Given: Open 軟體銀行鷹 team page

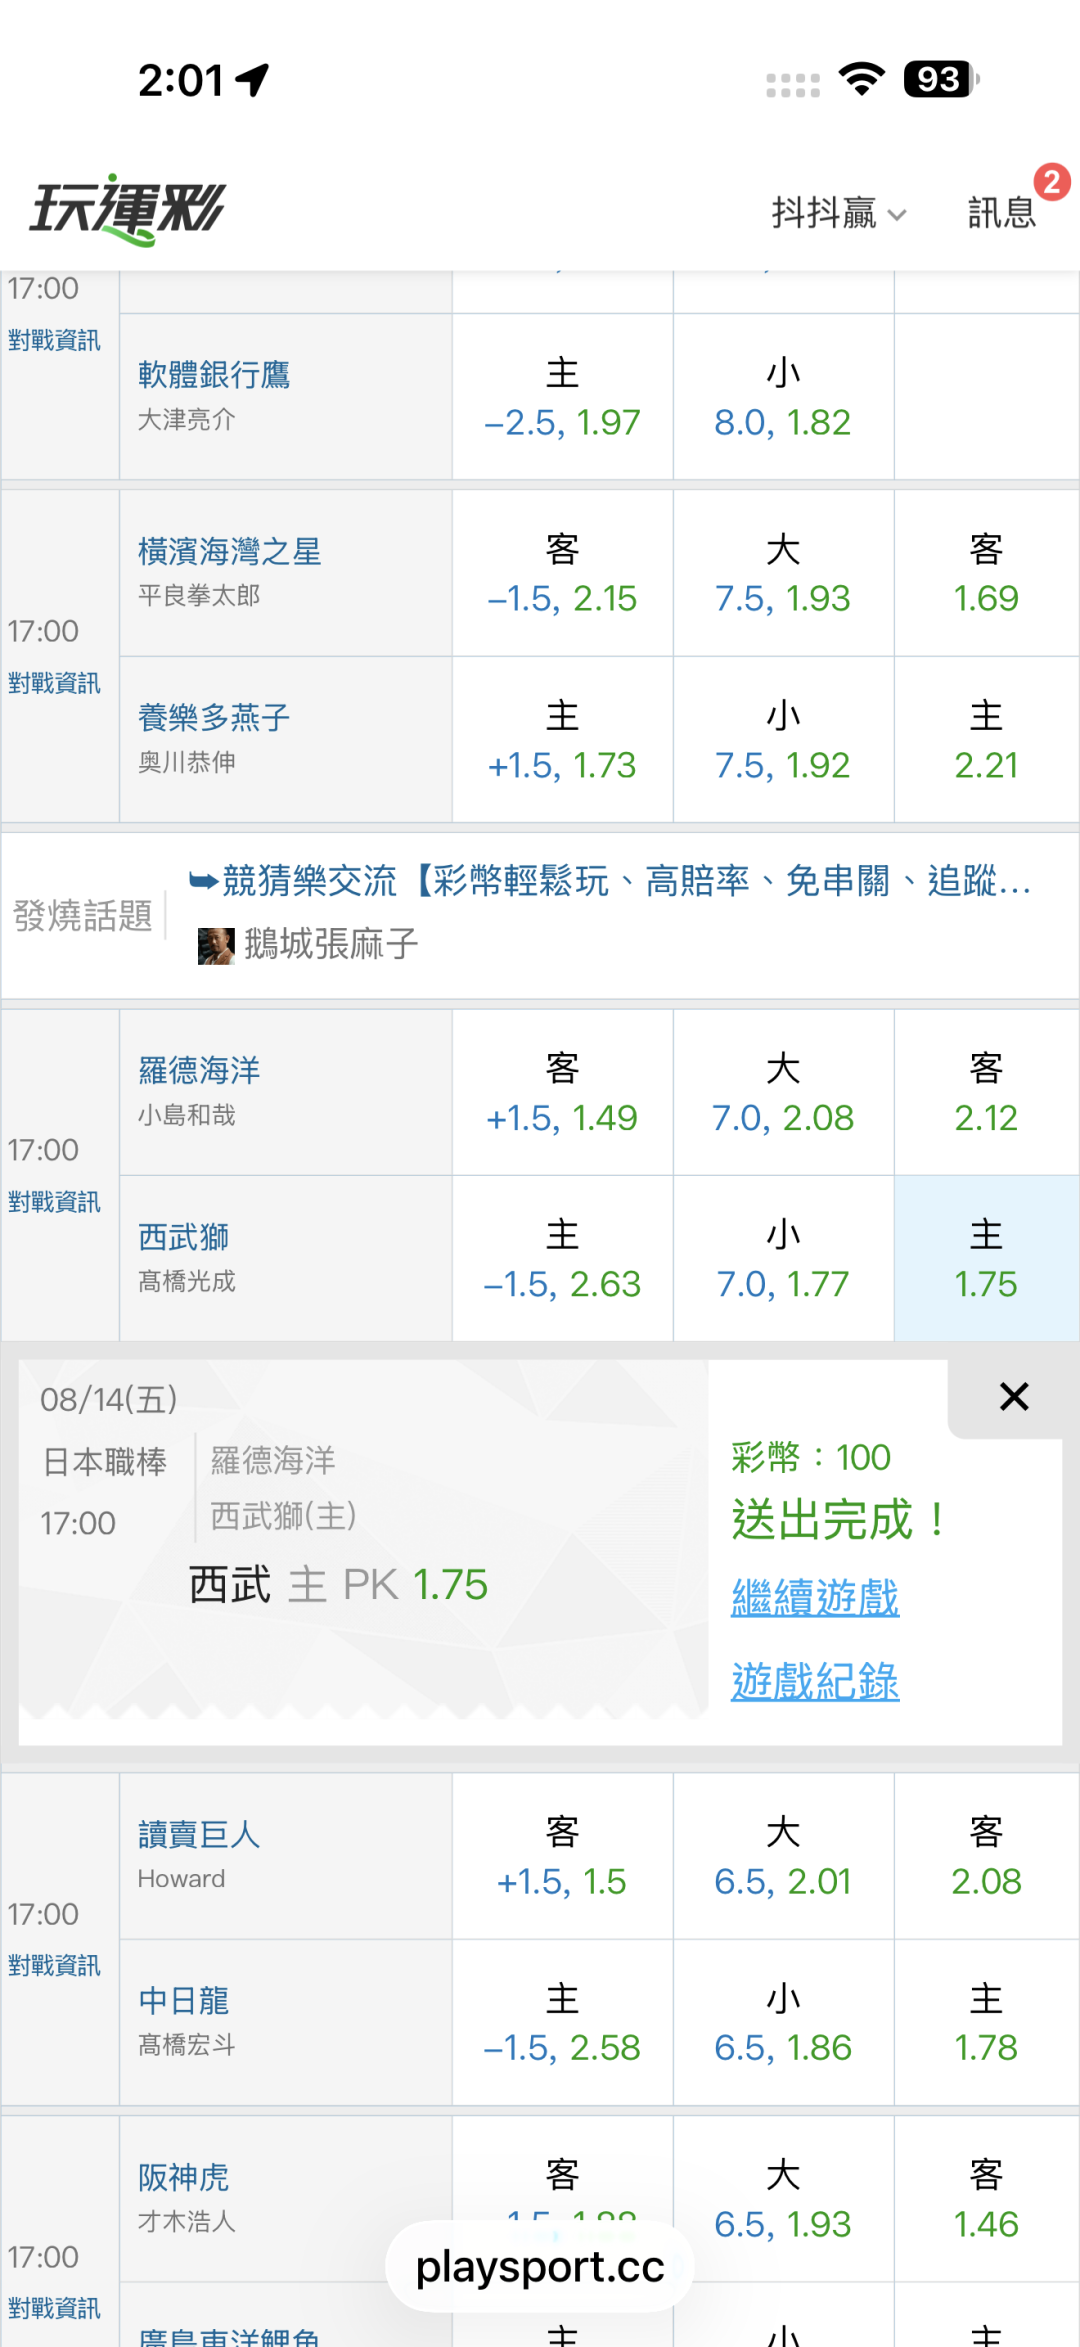Looking at the screenshot, I should point(214,375).
